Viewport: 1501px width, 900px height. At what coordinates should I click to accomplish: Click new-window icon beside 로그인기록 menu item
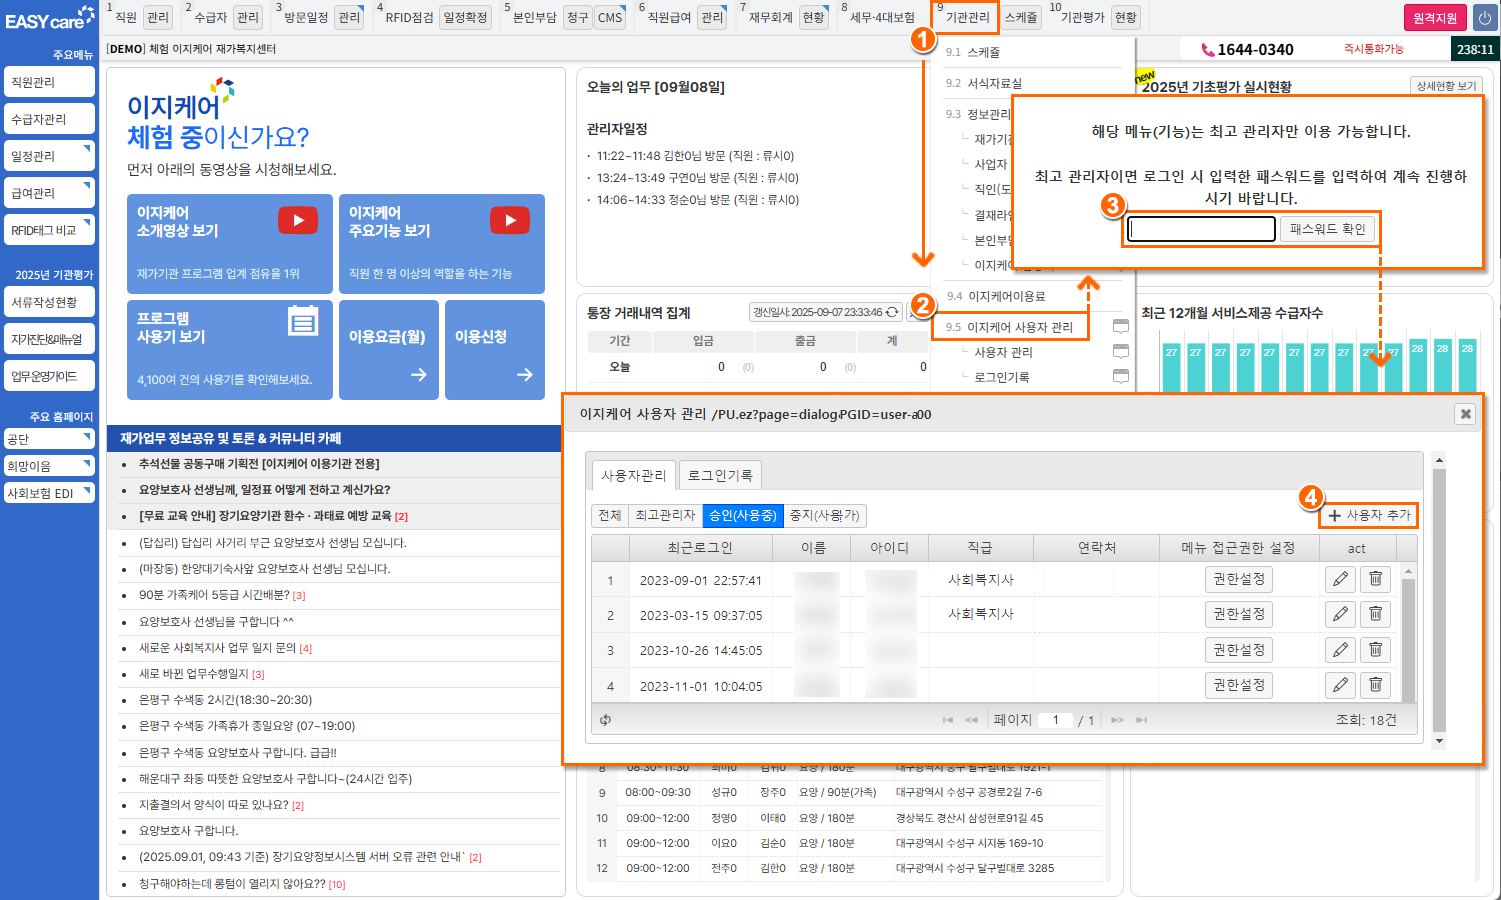(1121, 377)
